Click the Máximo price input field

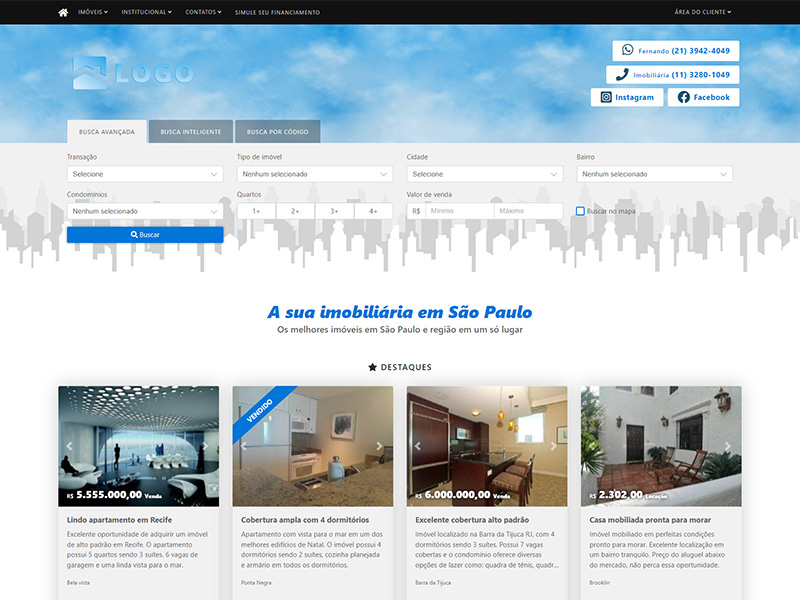tap(528, 211)
